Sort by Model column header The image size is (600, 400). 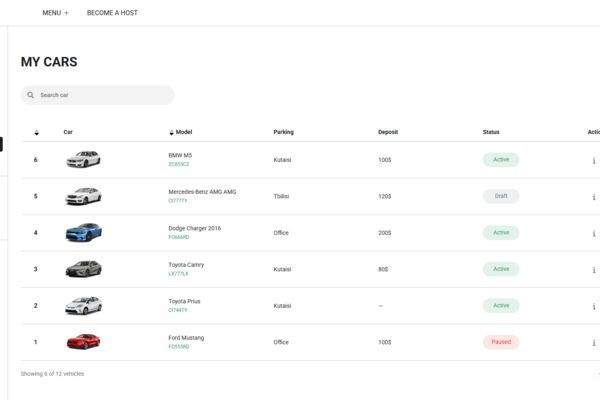(x=180, y=132)
